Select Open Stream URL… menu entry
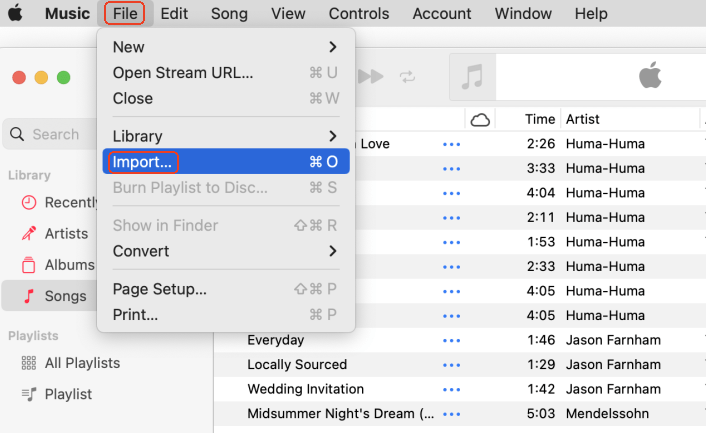 (x=182, y=73)
